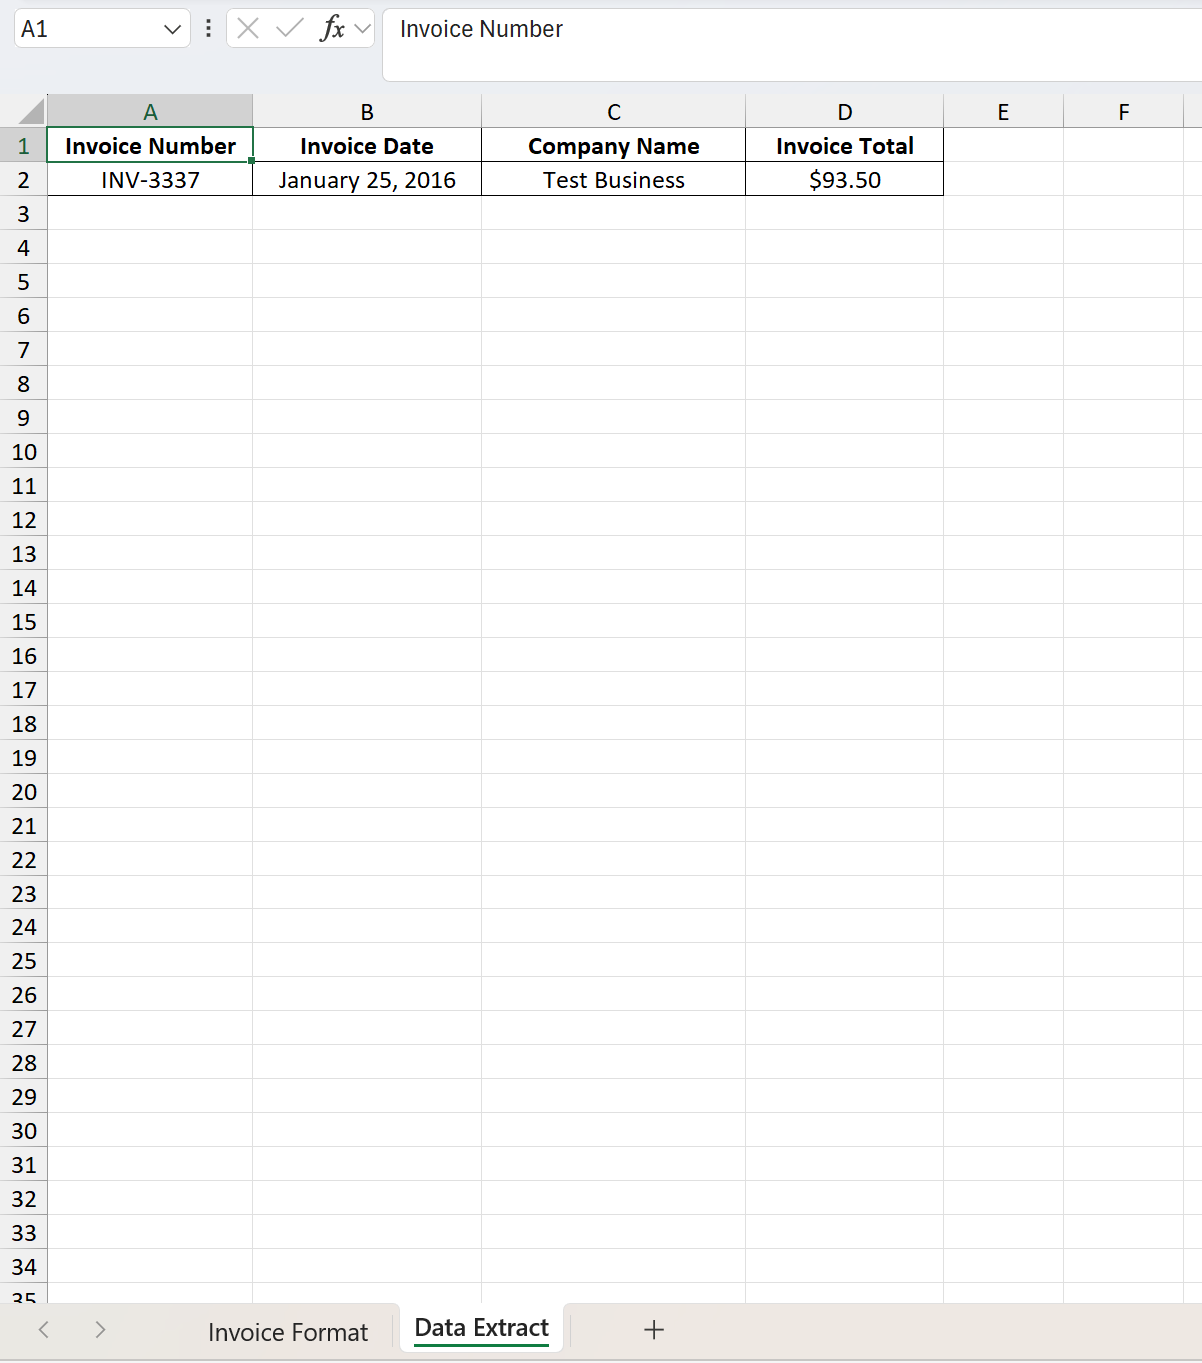Click the right sheet navigation arrow
The width and height of the screenshot is (1202, 1363).
[100, 1330]
